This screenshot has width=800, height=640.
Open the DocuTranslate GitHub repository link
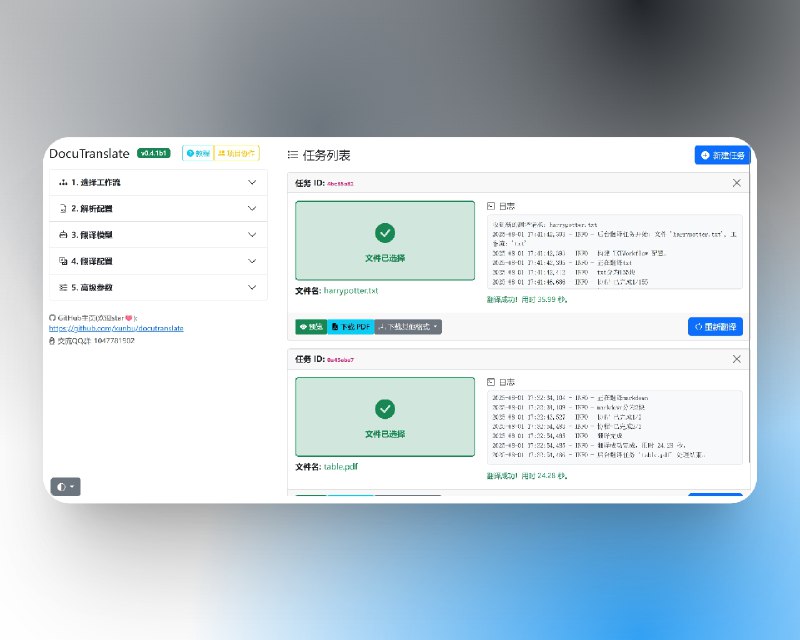tap(116, 328)
